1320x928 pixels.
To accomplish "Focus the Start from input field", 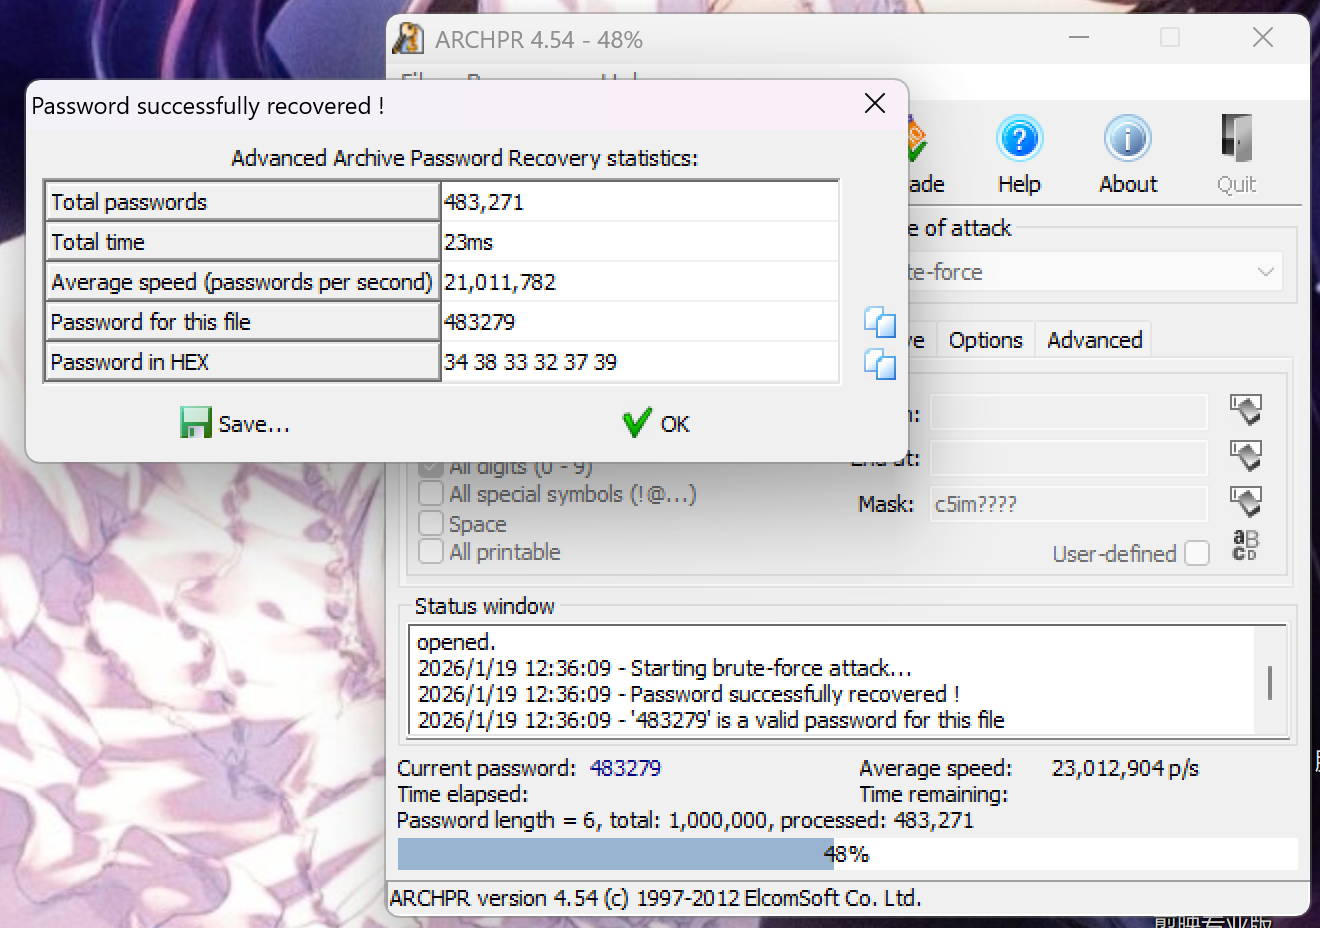I will click(x=1068, y=412).
